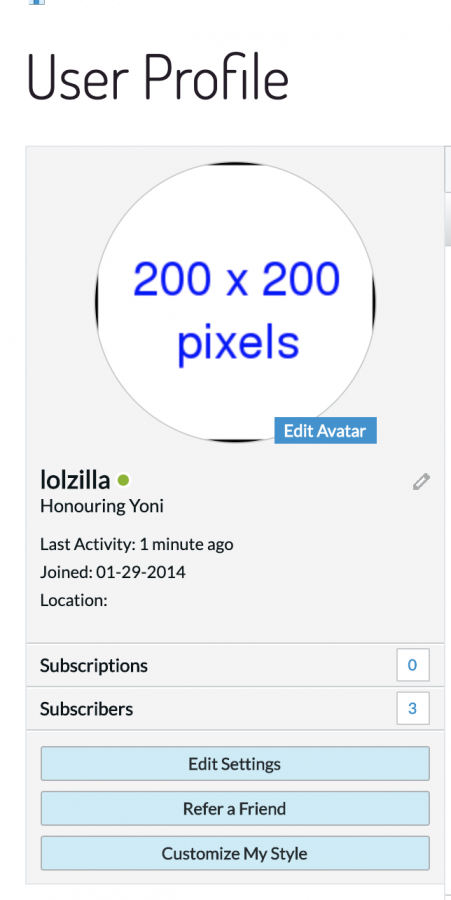Select the Honouring Yoni user title
This screenshot has height=900, width=451.
(x=102, y=506)
